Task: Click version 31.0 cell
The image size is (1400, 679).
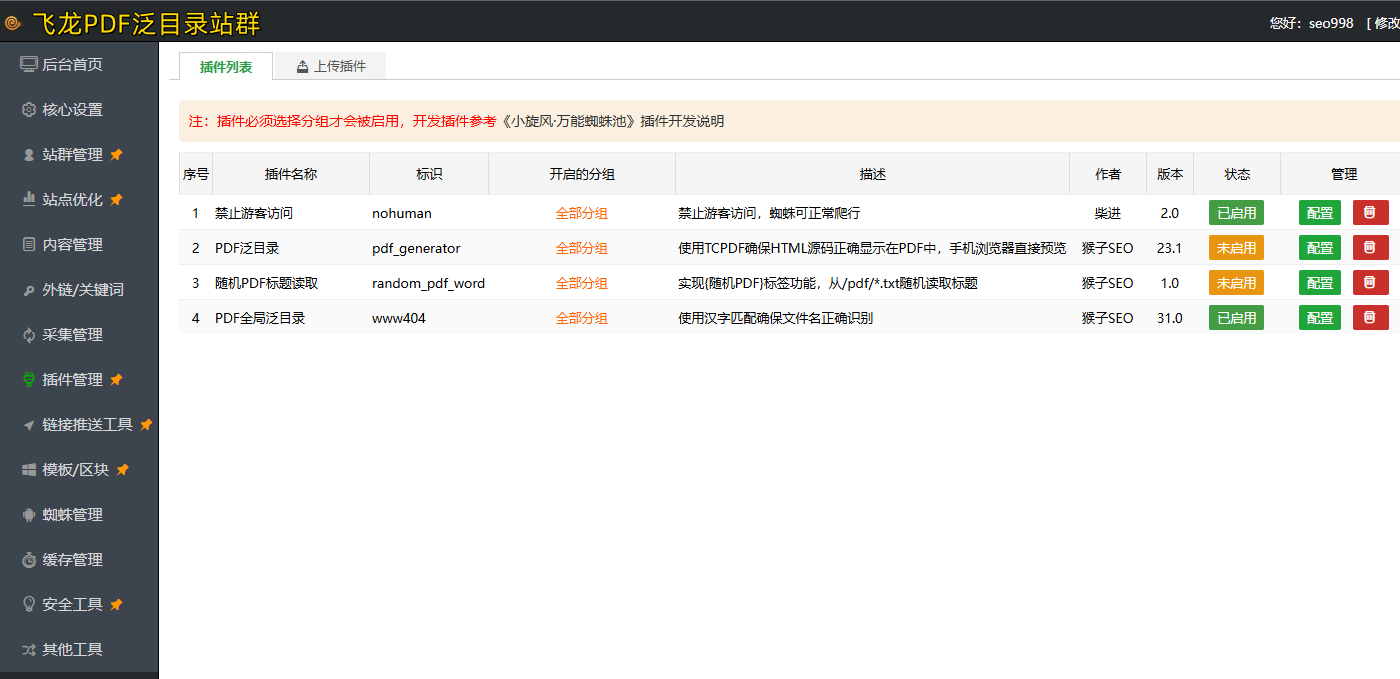Action: click(1170, 318)
